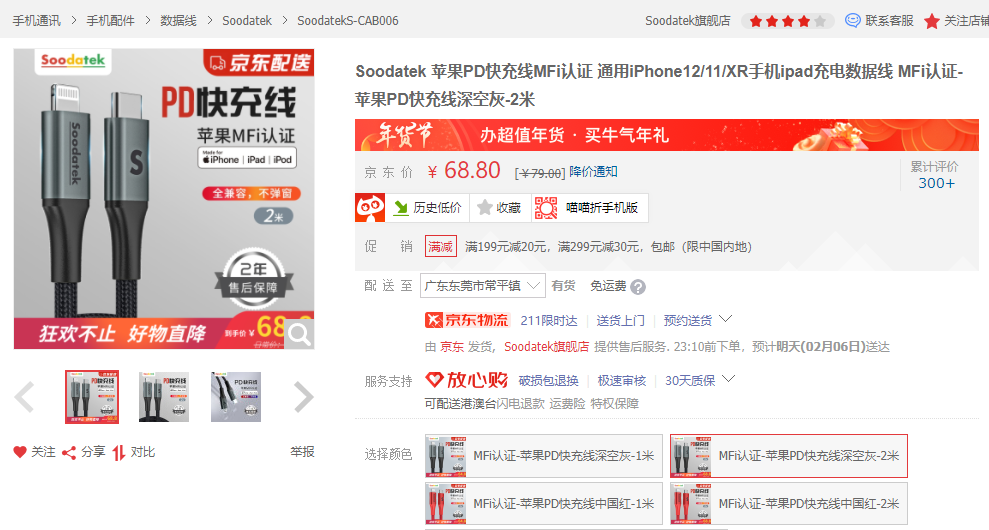Select the first product thumbnail
This screenshot has width=989, height=530.
pos(92,397)
